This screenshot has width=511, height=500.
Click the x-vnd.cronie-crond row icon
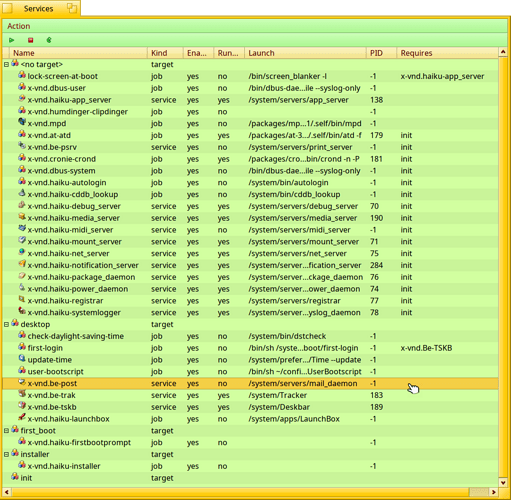(x=22, y=158)
